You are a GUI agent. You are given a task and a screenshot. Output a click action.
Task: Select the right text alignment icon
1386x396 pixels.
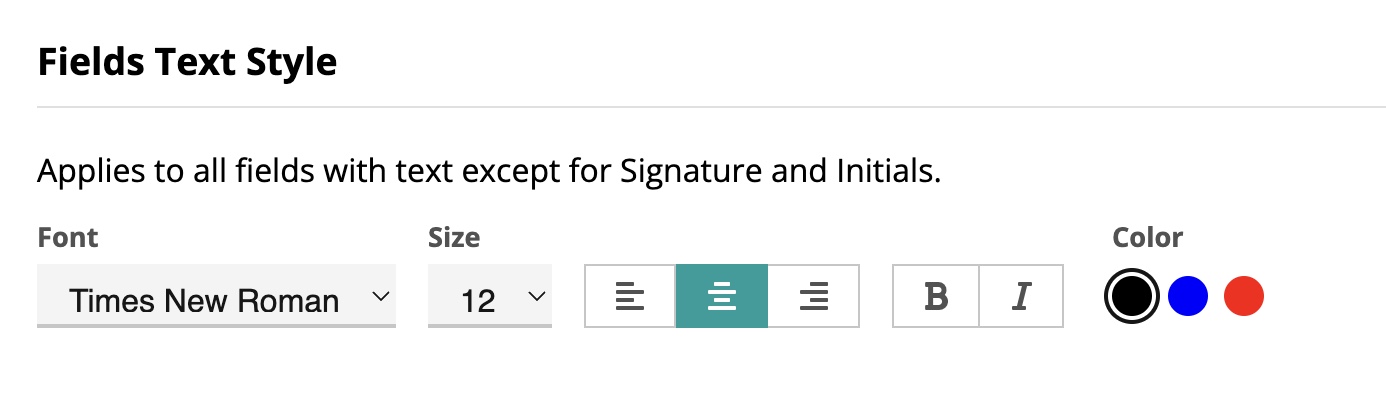814,296
